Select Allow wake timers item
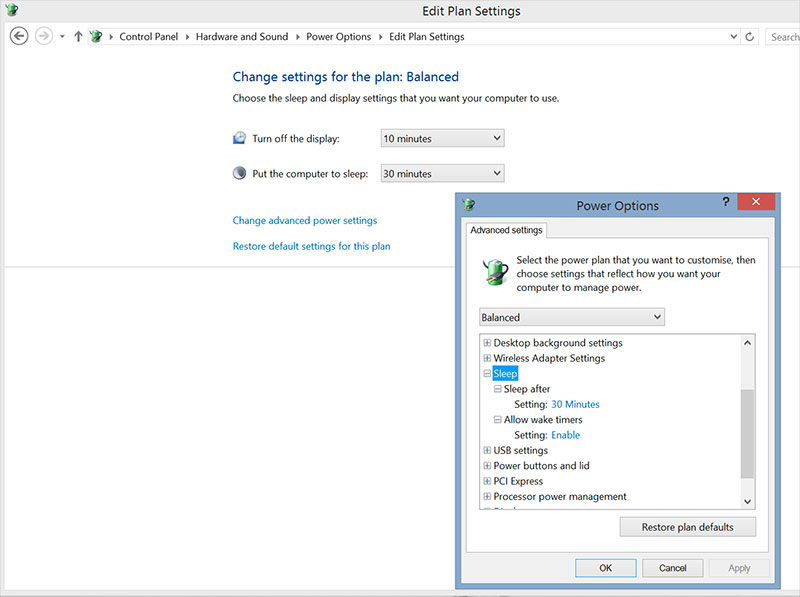Viewport: 800px width, 597px height. 543,419
